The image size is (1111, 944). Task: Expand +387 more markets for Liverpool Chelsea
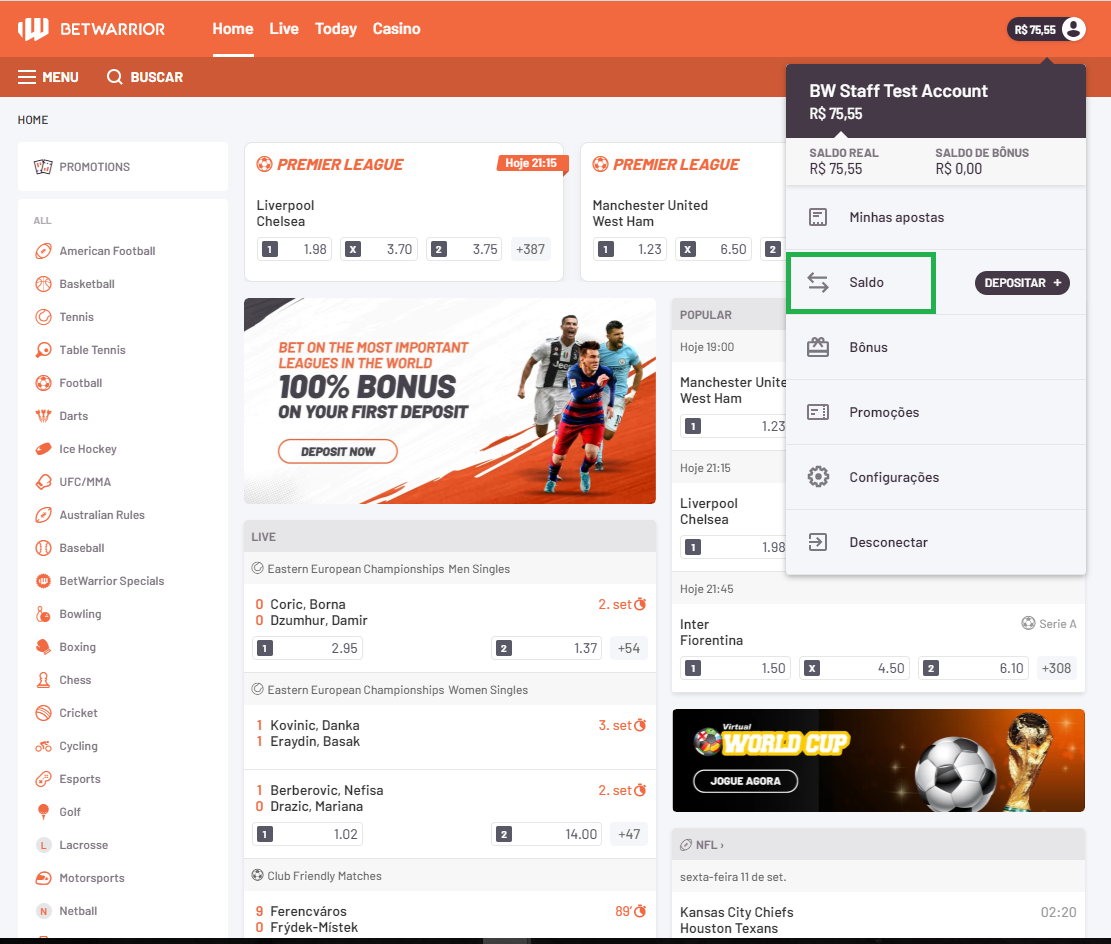pos(530,249)
